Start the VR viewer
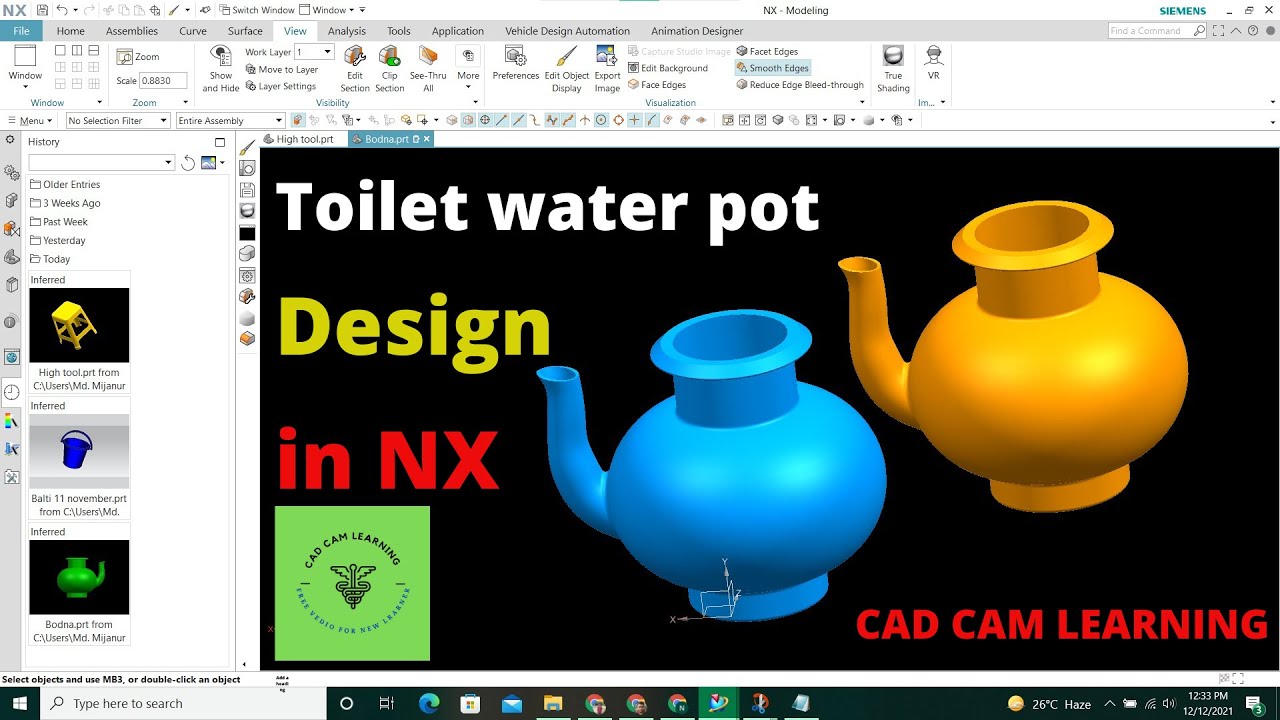This screenshot has width=1280, height=720. (933, 63)
